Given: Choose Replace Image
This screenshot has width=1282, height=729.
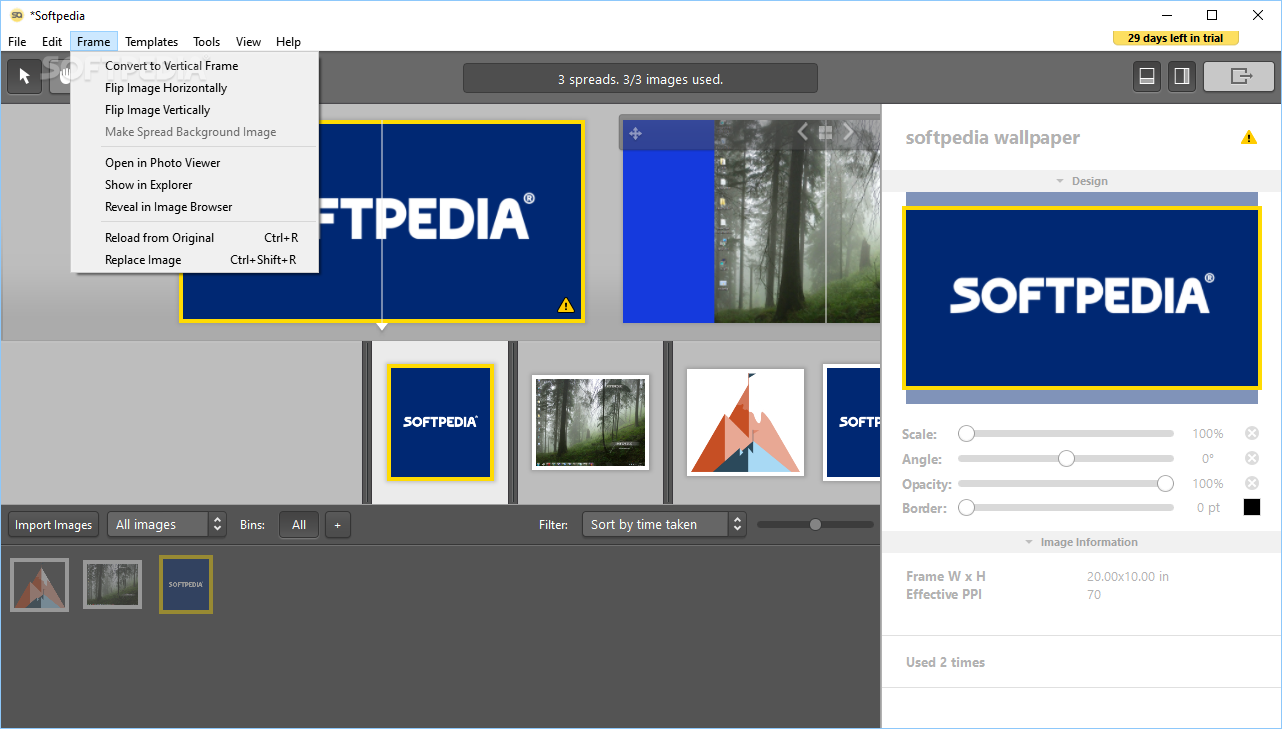Looking at the screenshot, I should point(195,260).
